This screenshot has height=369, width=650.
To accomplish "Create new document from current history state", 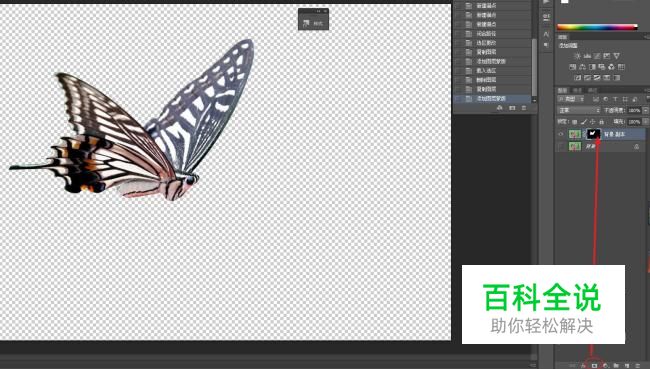I will (500, 108).
